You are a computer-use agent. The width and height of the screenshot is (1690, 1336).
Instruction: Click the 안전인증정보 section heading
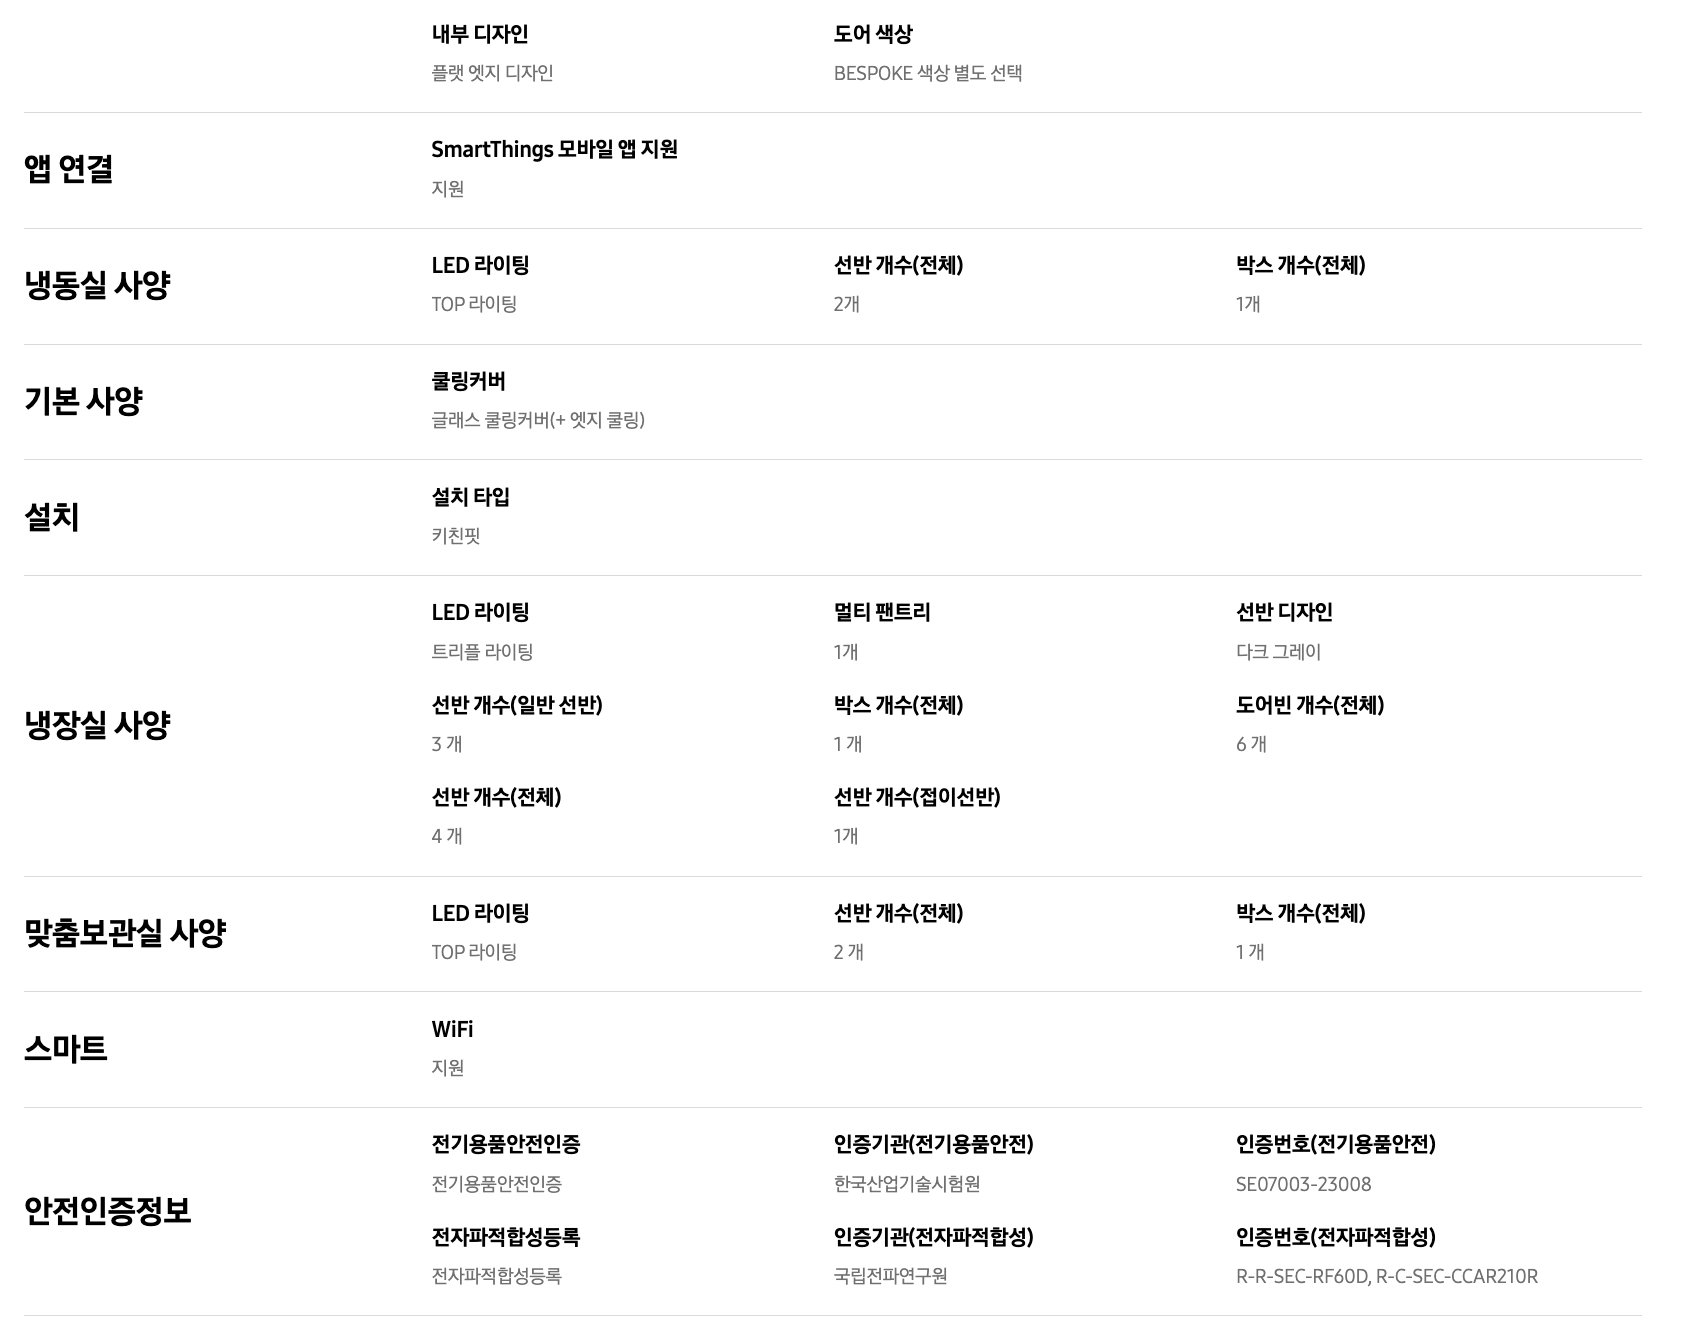coord(107,1211)
